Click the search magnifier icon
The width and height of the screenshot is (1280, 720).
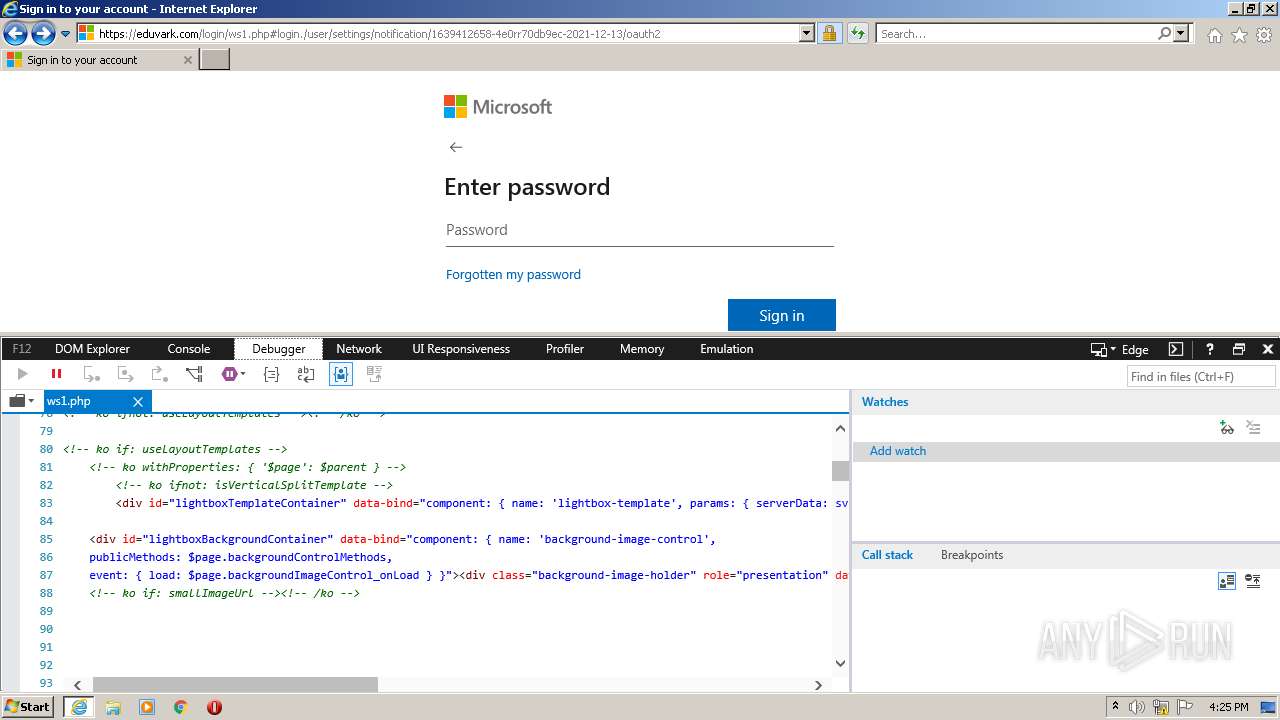[x=1165, y=33]
